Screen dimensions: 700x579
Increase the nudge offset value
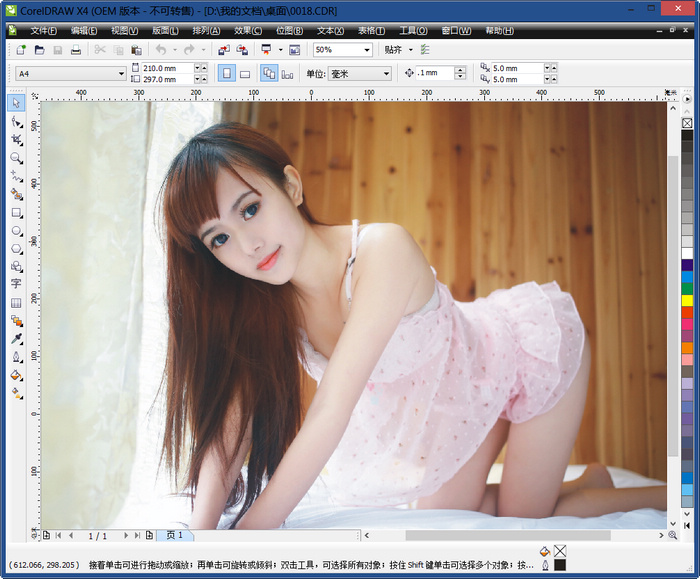[x=460, y=70]
